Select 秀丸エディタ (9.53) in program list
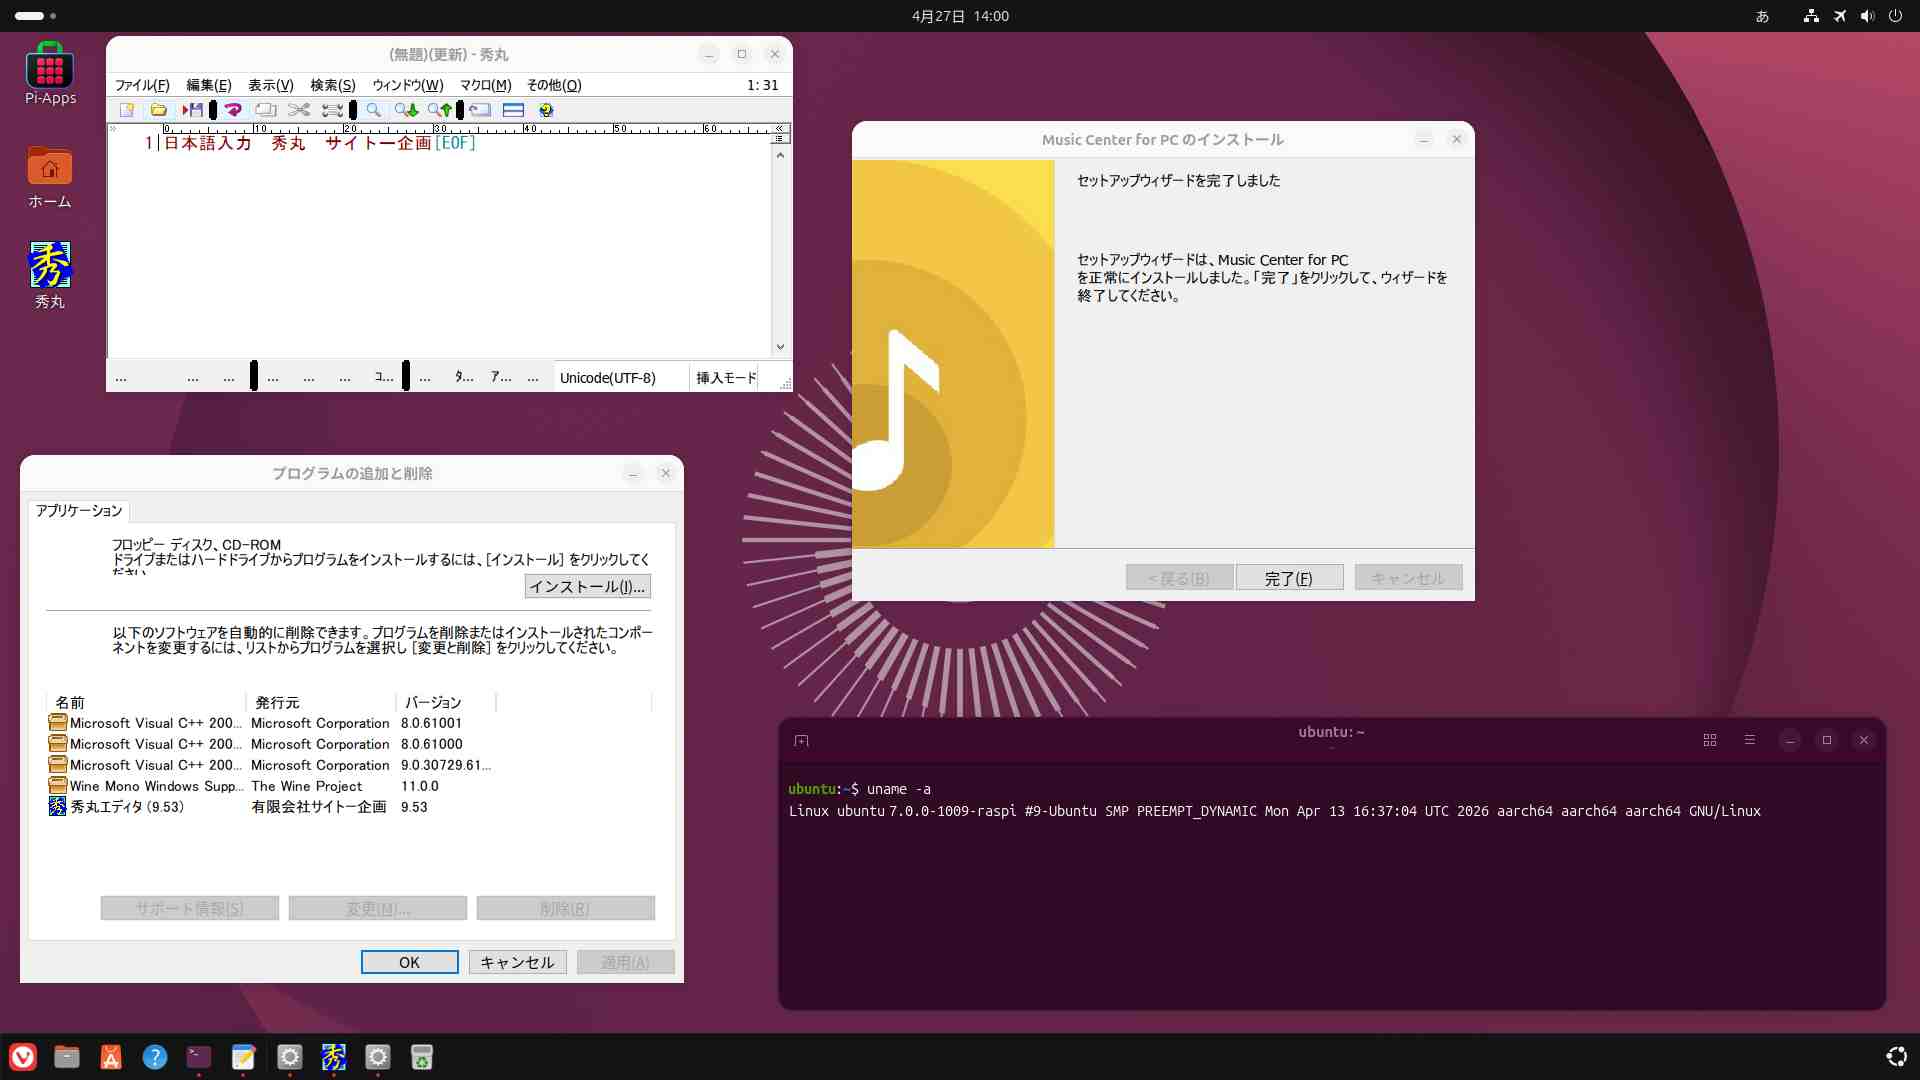This screenshot has width=1920, height=1080. [x=127, y=807]
